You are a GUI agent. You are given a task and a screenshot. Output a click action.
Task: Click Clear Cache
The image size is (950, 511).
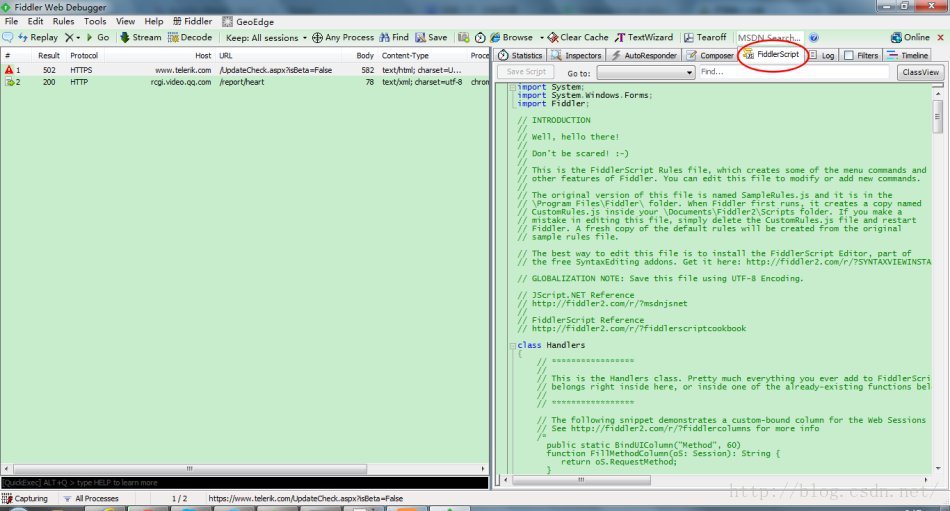pos(578,38)
